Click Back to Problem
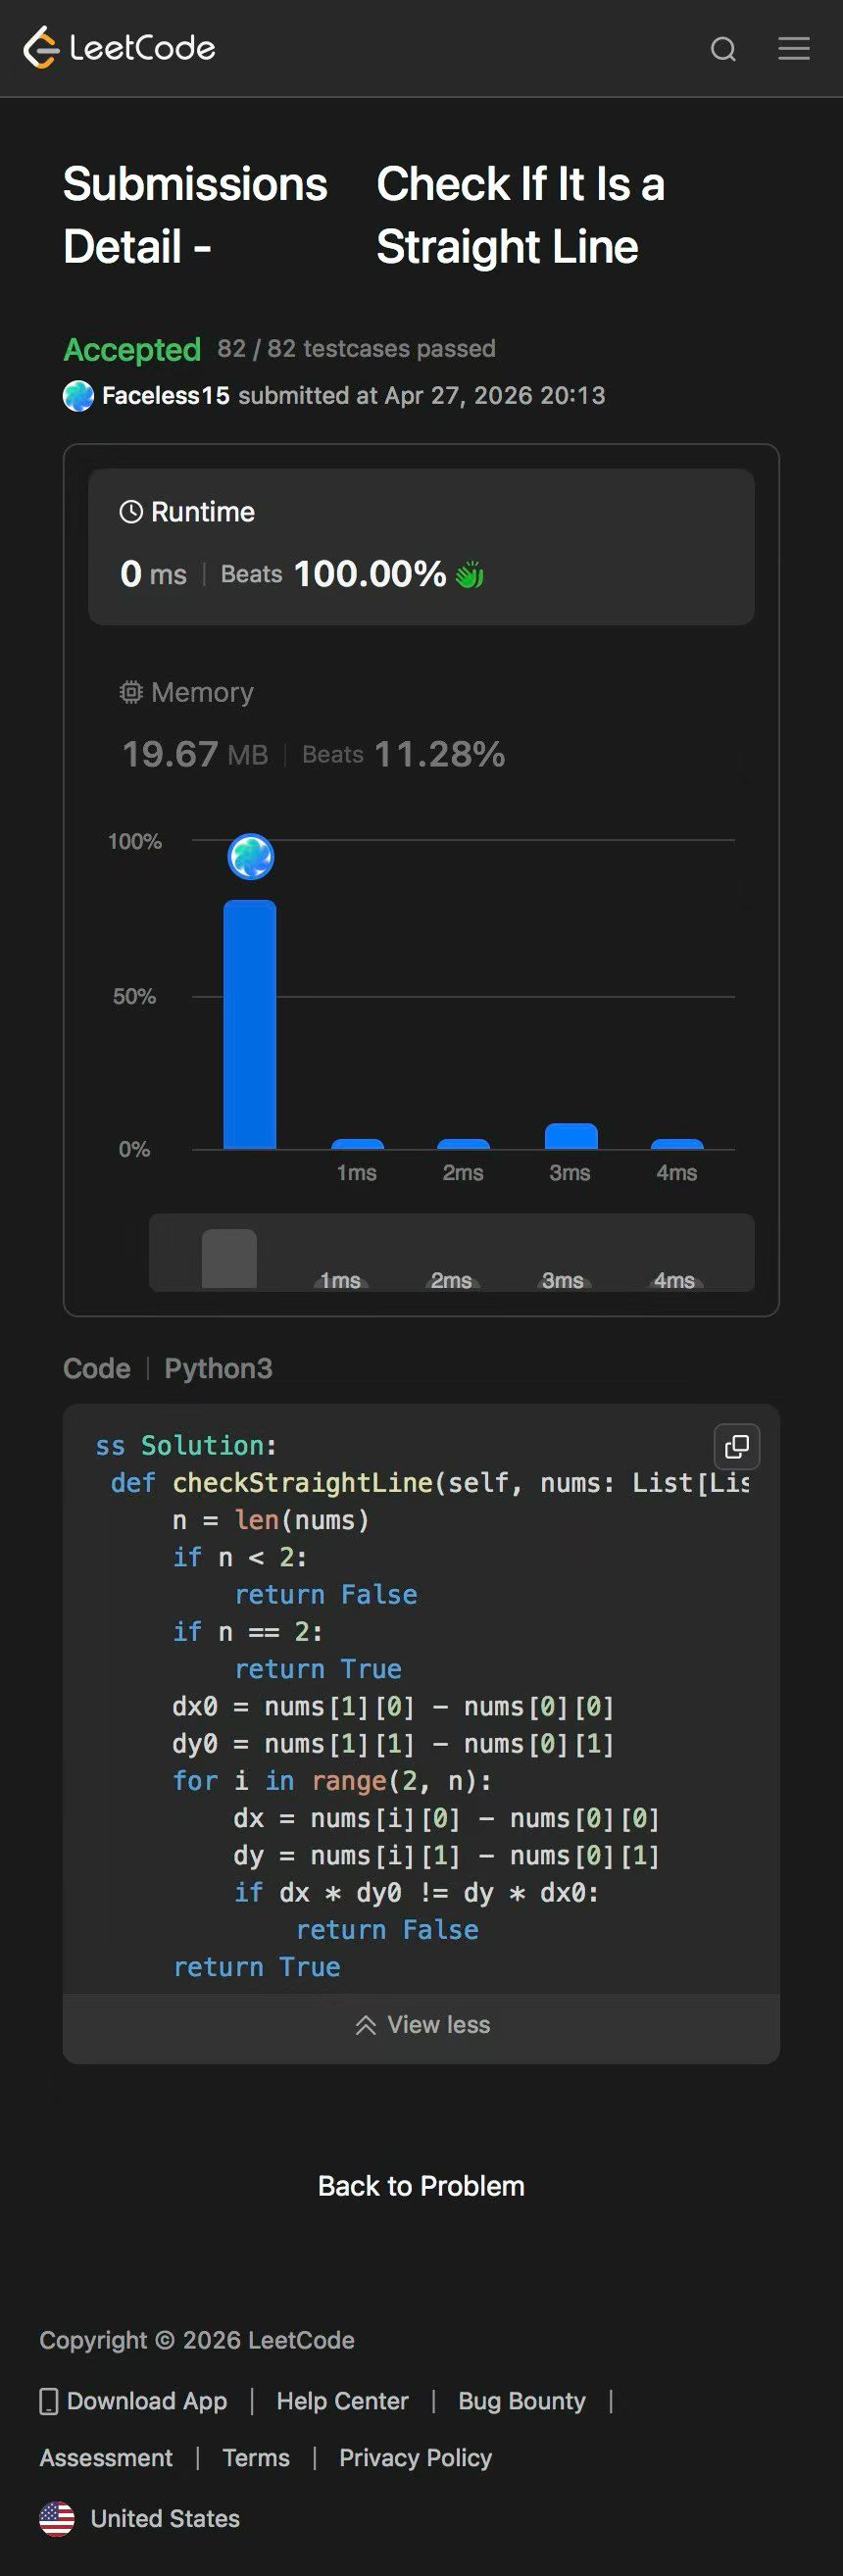This screenshot has height=2576, width=843. (421, 2186)
